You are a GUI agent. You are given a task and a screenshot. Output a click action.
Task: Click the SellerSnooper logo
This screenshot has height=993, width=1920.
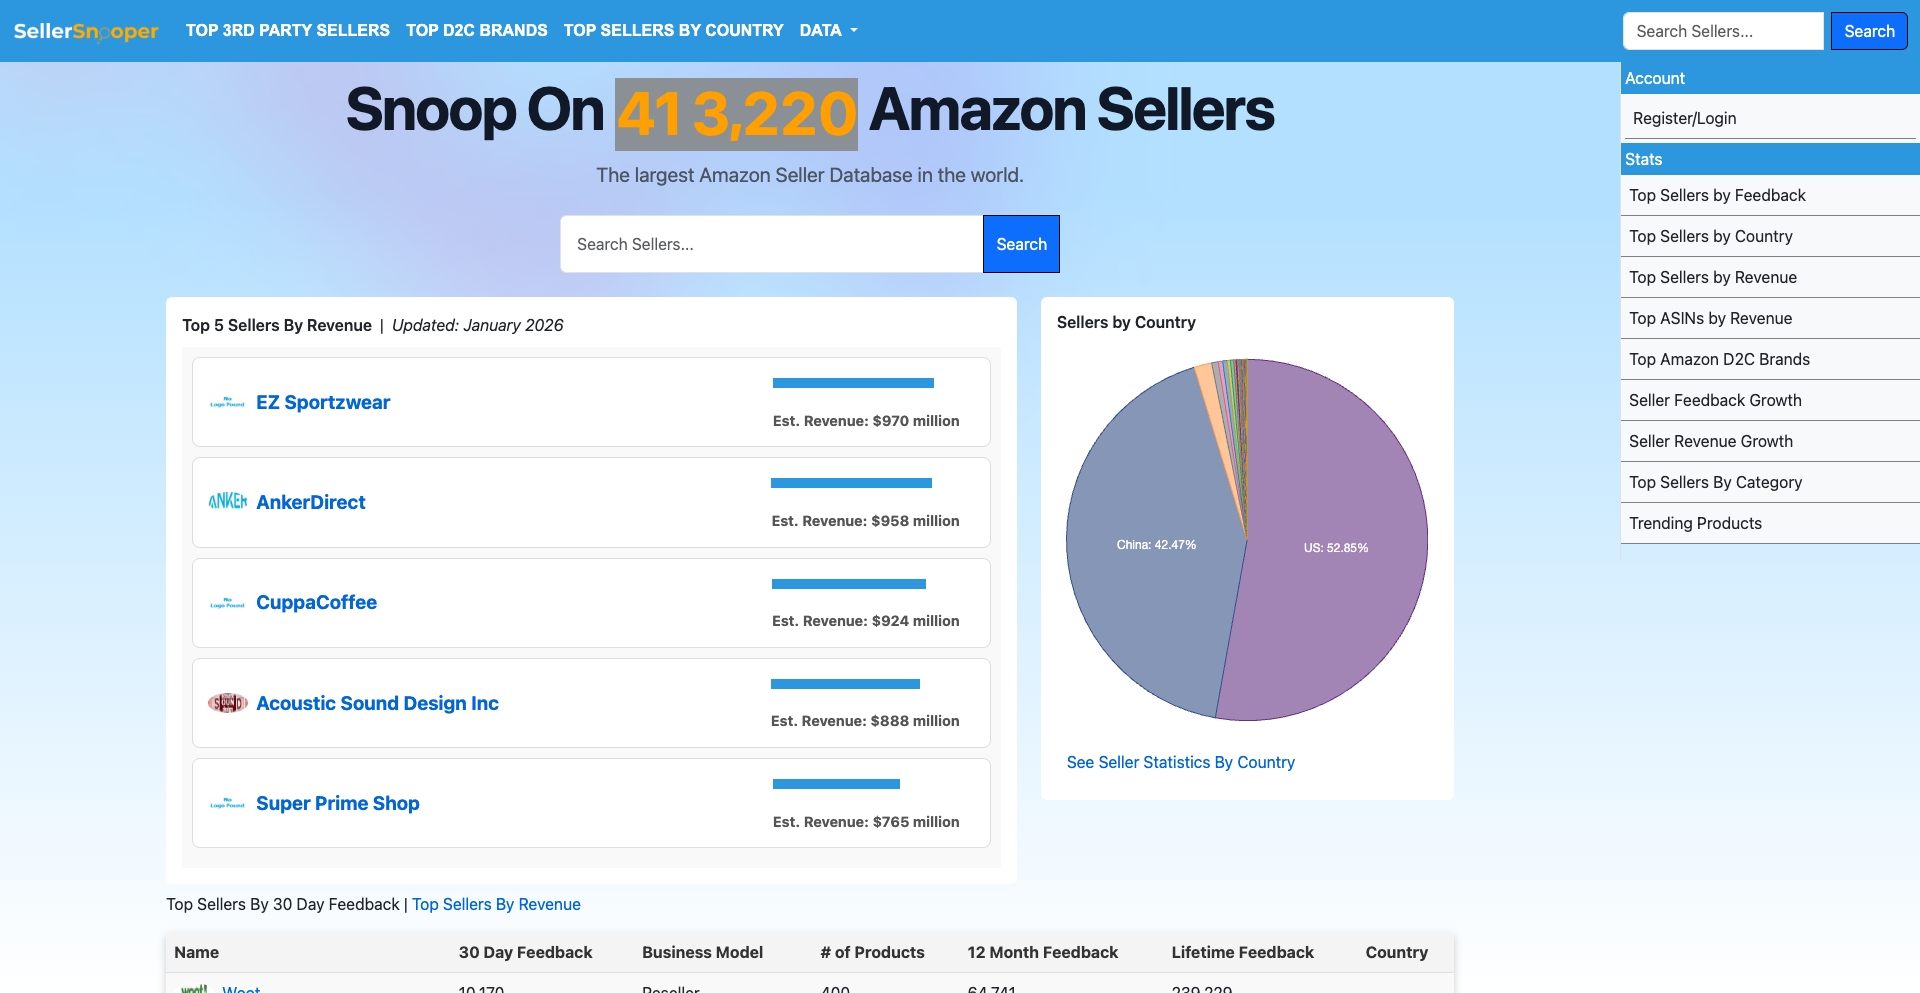85,30
